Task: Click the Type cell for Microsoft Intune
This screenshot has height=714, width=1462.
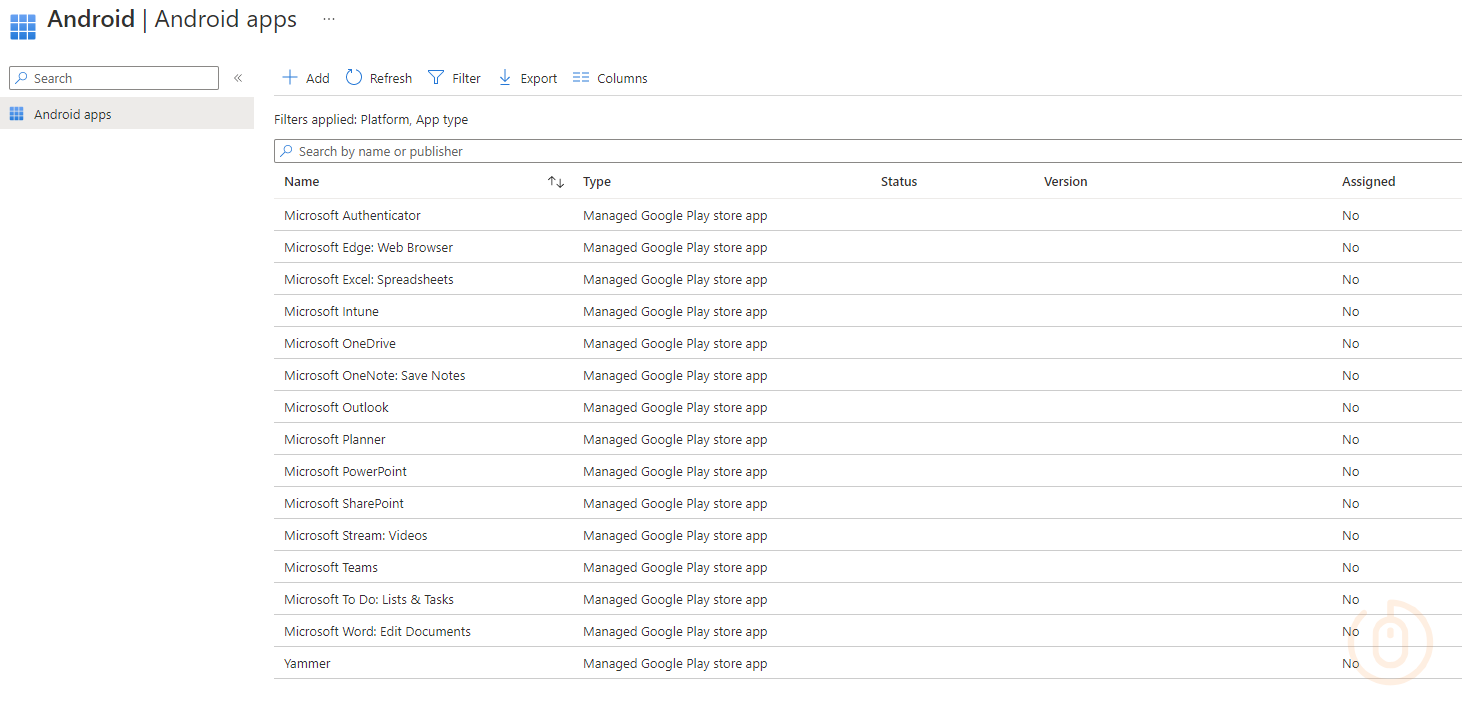Action: click(675, 311)
